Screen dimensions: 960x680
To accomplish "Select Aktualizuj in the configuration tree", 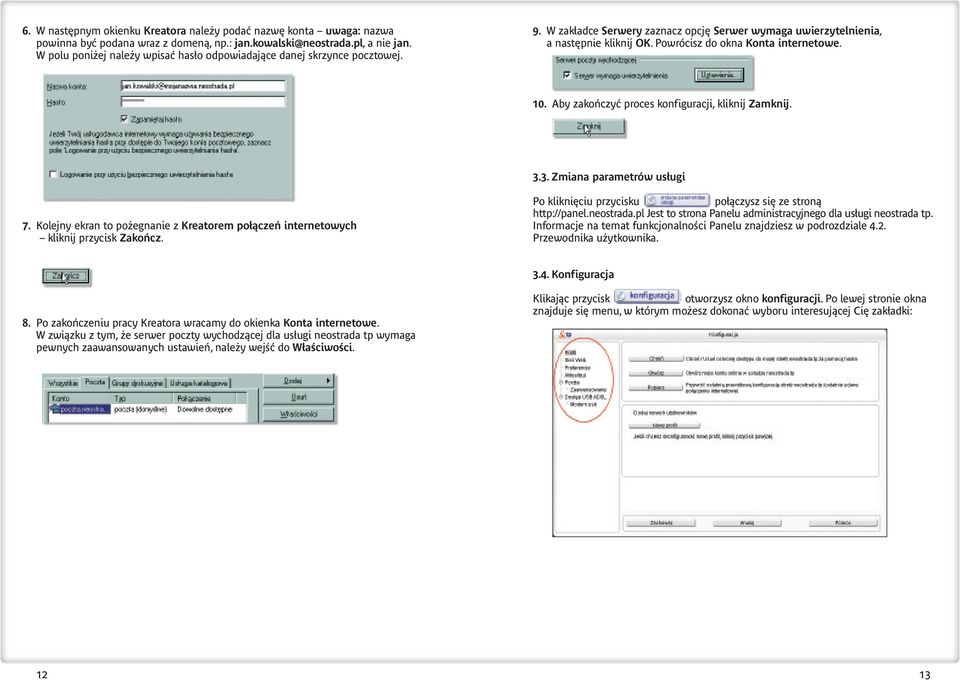I will (x=575, y=375).
